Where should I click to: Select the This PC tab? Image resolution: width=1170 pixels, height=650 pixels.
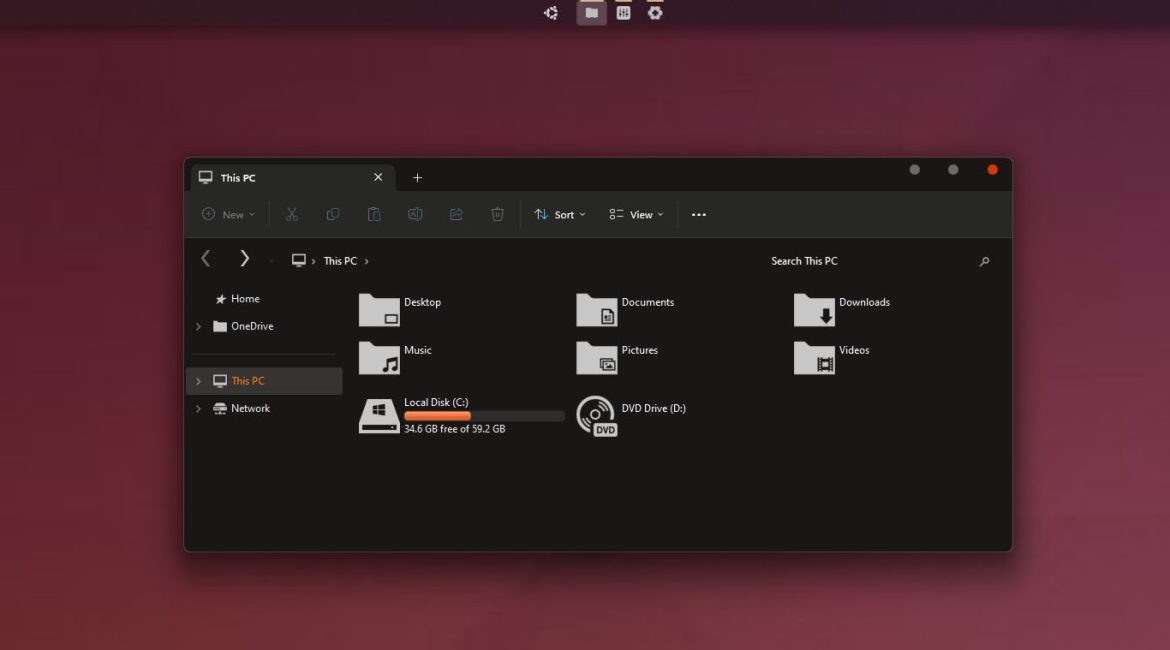pos(292,178)
